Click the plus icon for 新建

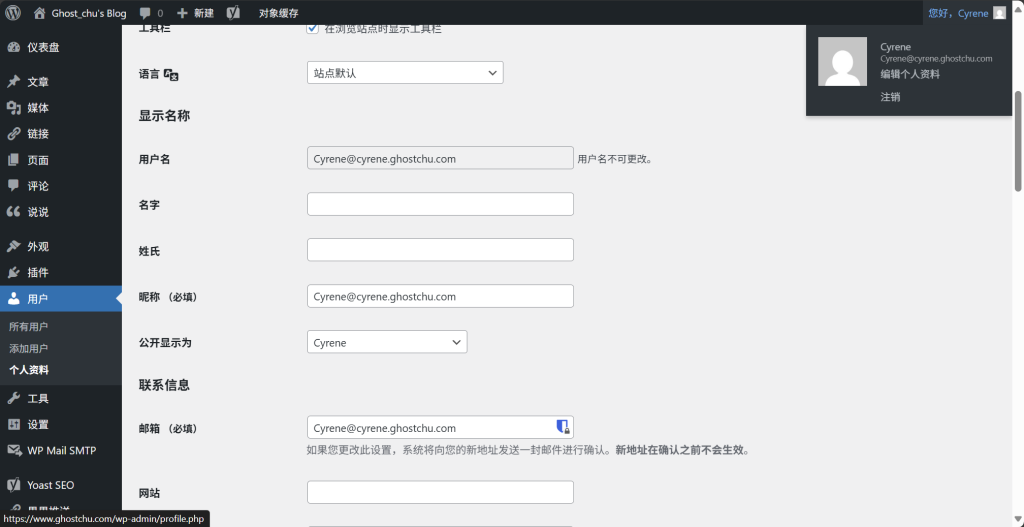tap(182, 13)
